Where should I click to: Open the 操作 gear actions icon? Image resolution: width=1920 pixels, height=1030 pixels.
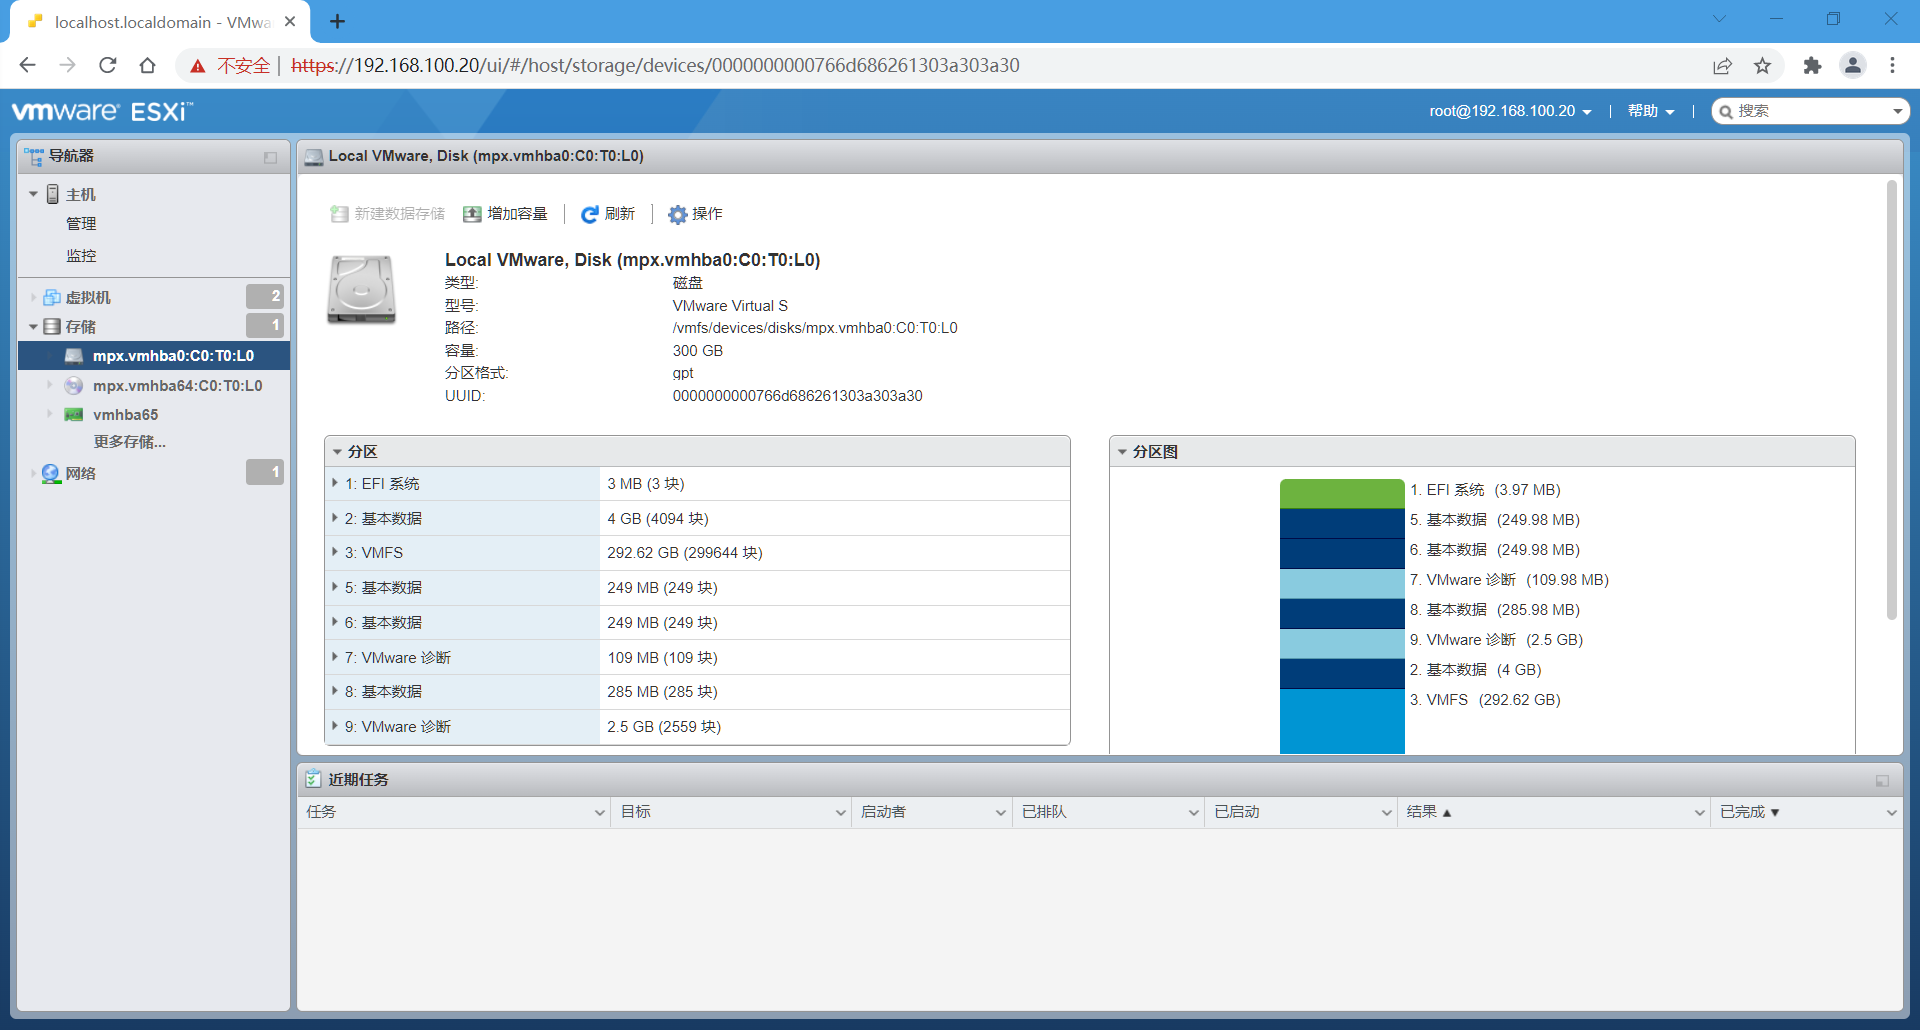coord(677,213)
